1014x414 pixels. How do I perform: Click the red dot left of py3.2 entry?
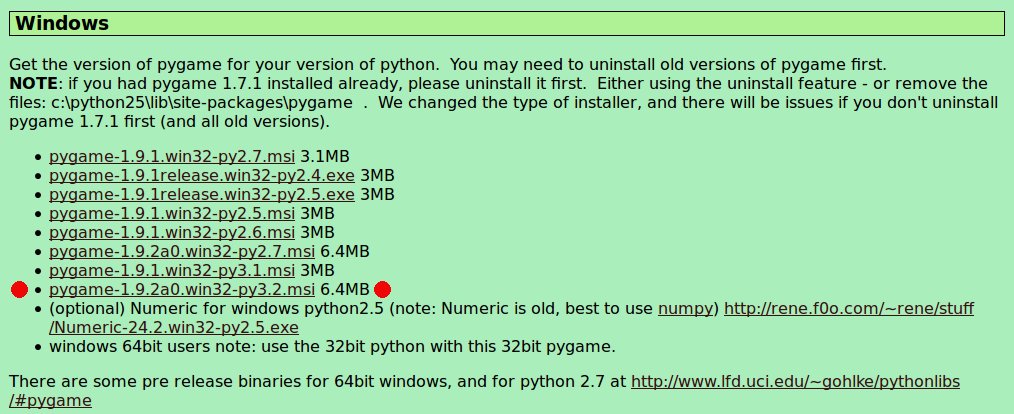click(x=19, y=290)
